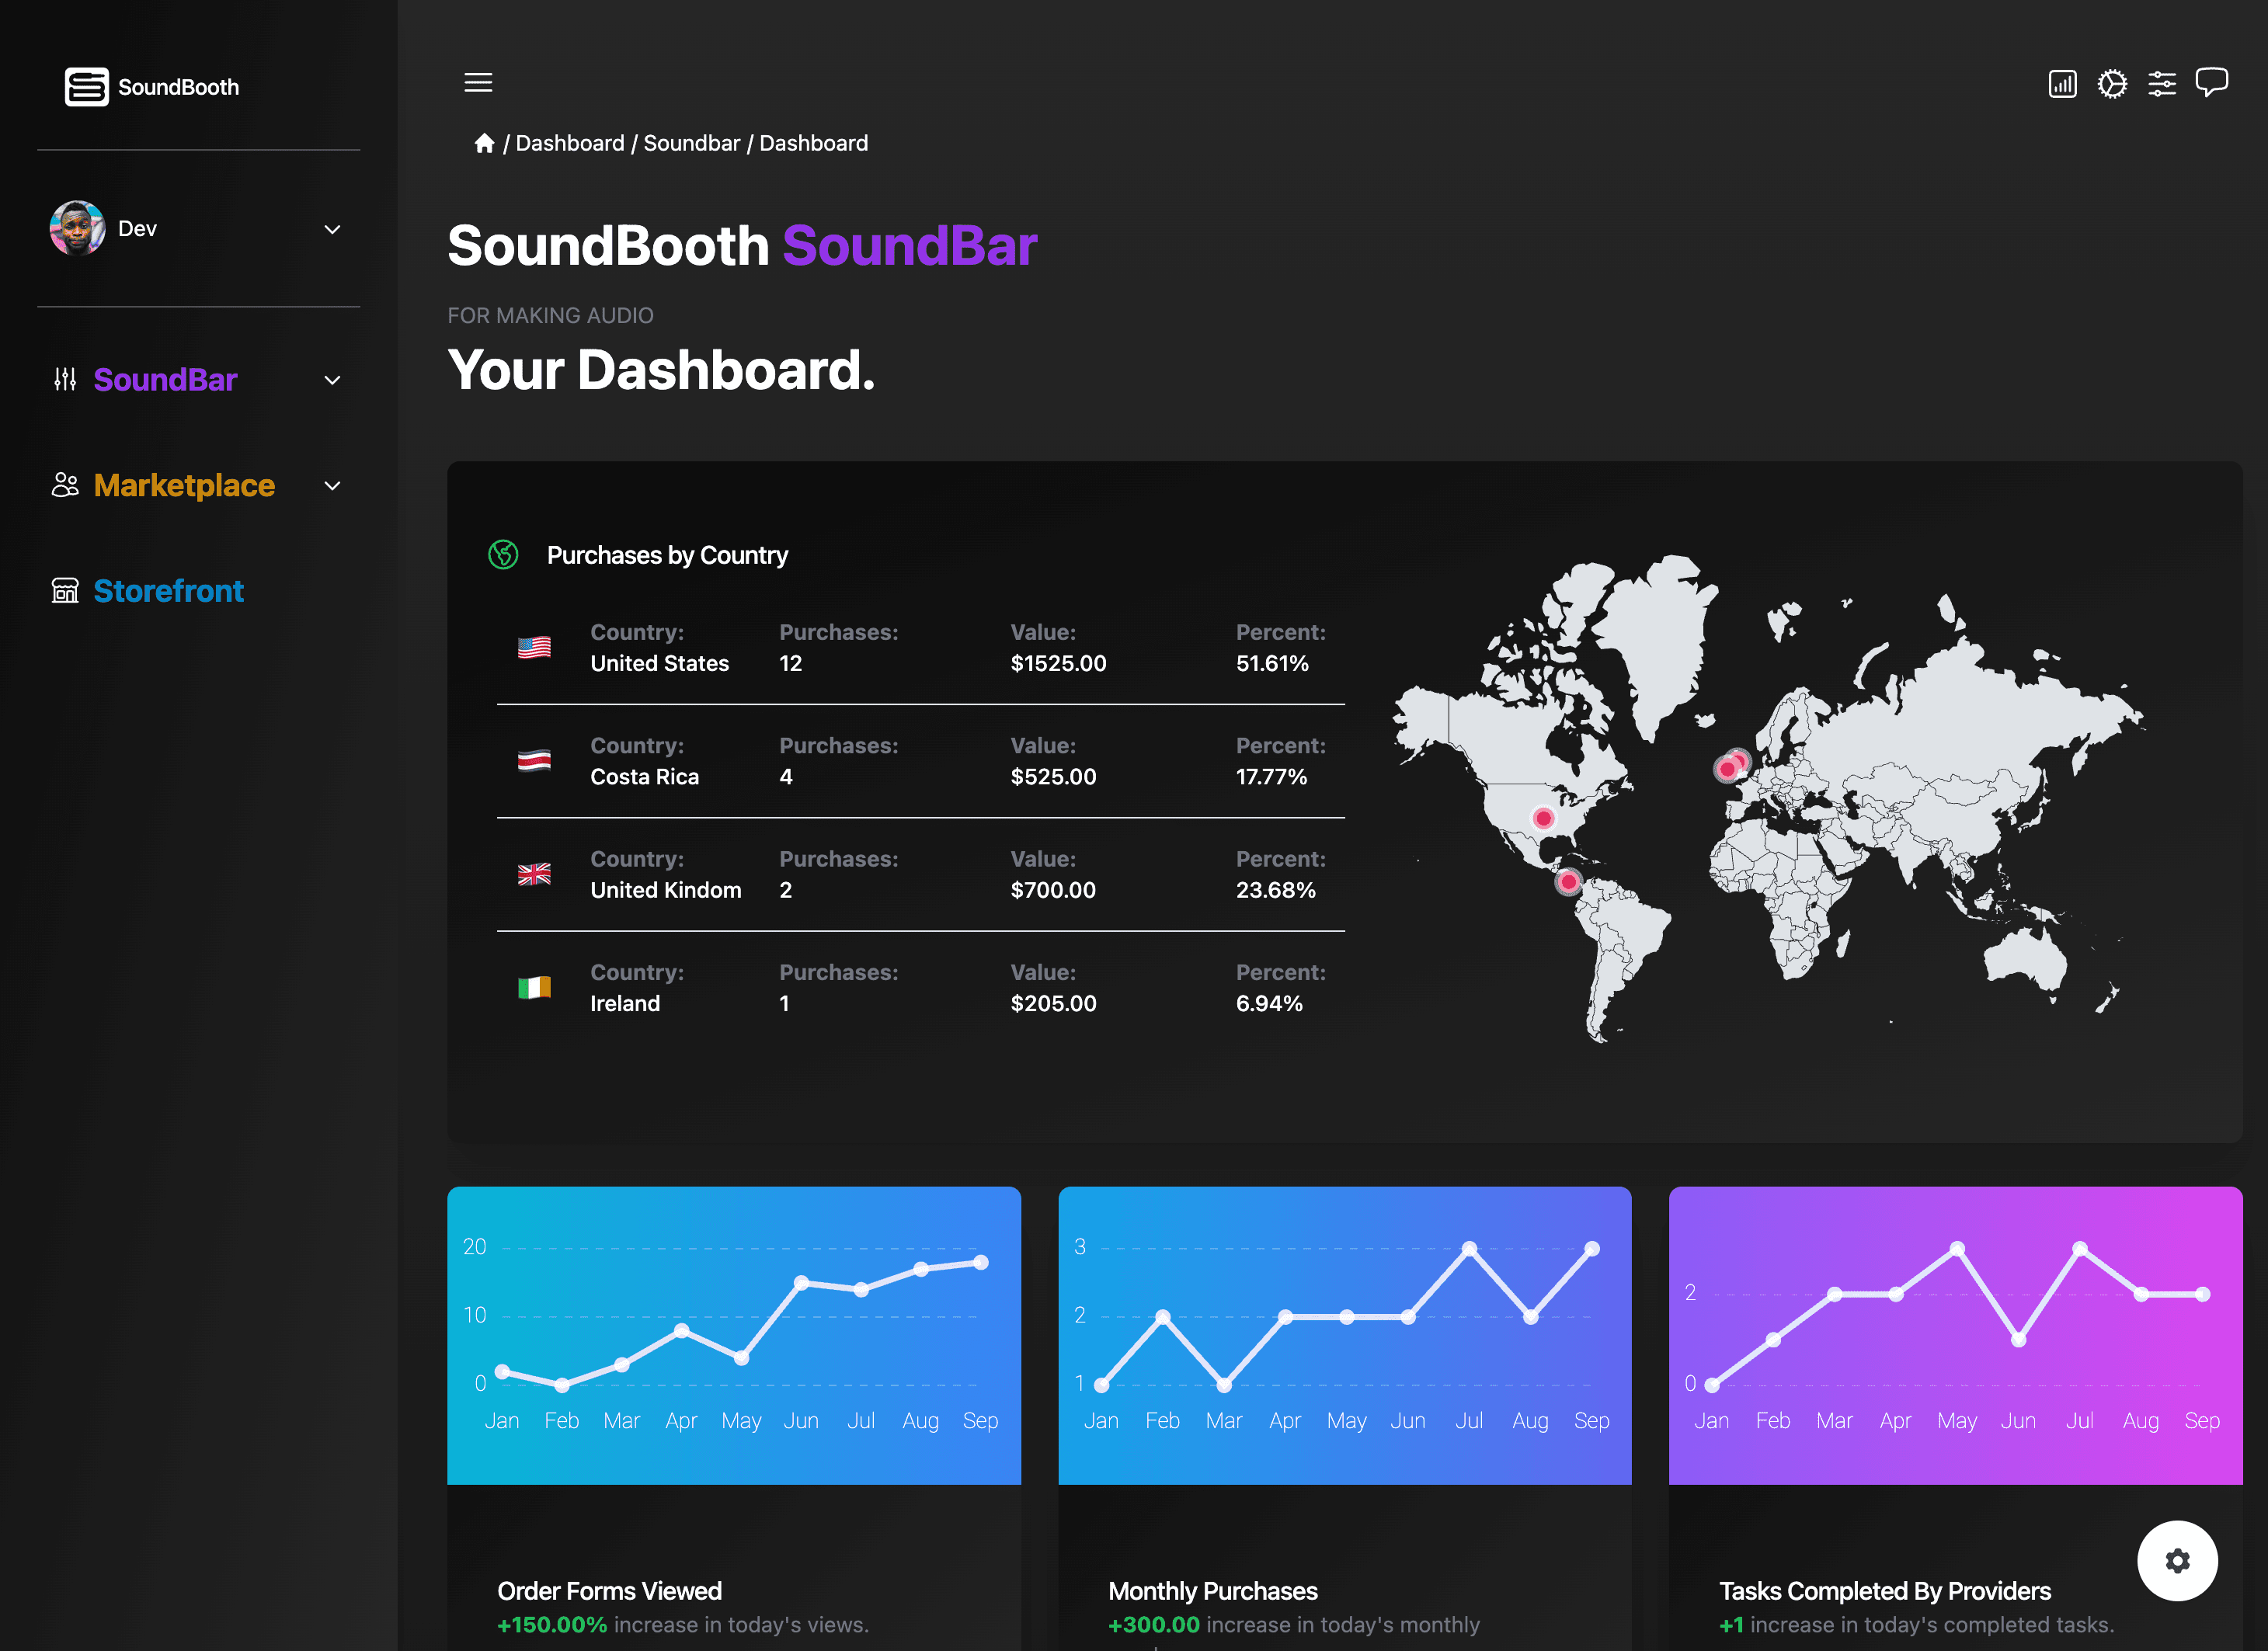The height and width of the screenshot is (1651, 2268).
Task: Click the United States flag row marker
Action: click(x=534, y=647)
